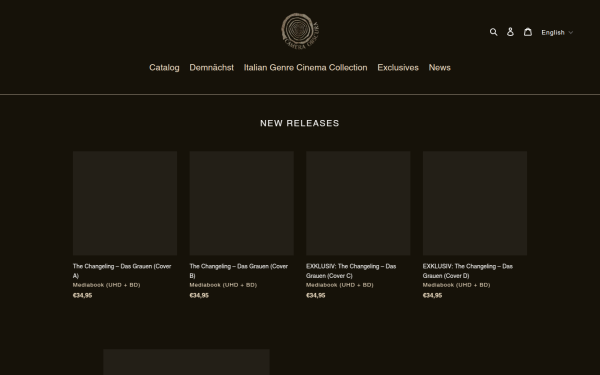Click the Cover C product thumbnail

[x=358, y=203]
